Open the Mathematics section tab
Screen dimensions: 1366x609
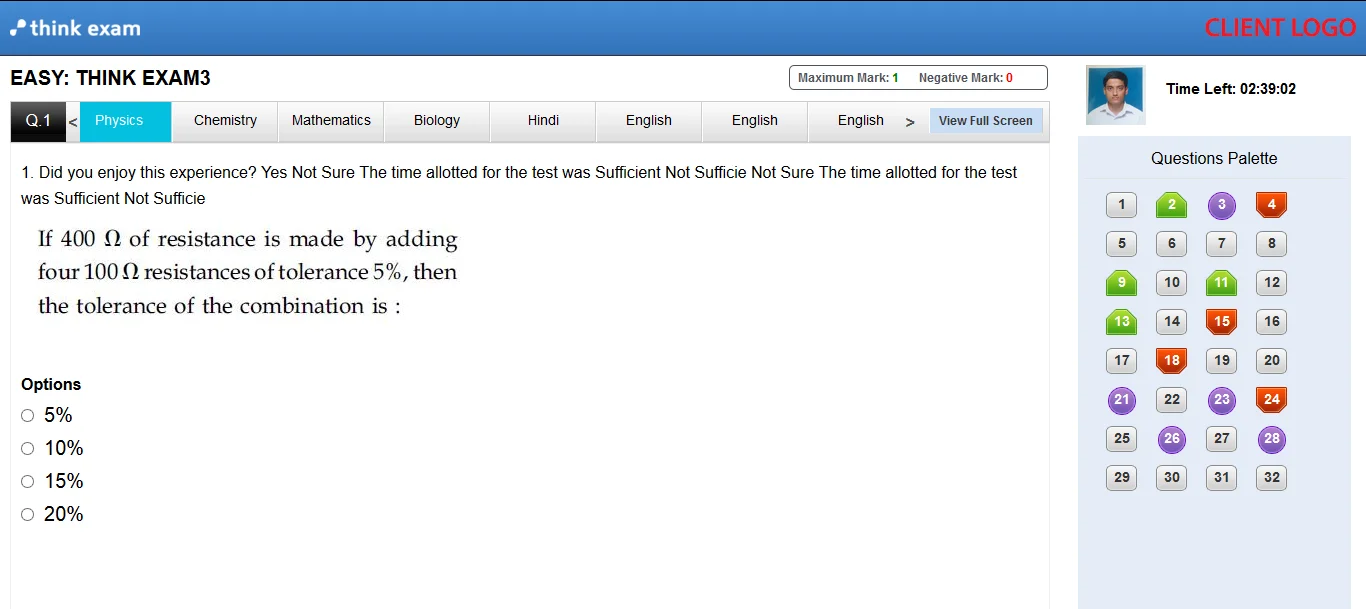tap(330, 120)
